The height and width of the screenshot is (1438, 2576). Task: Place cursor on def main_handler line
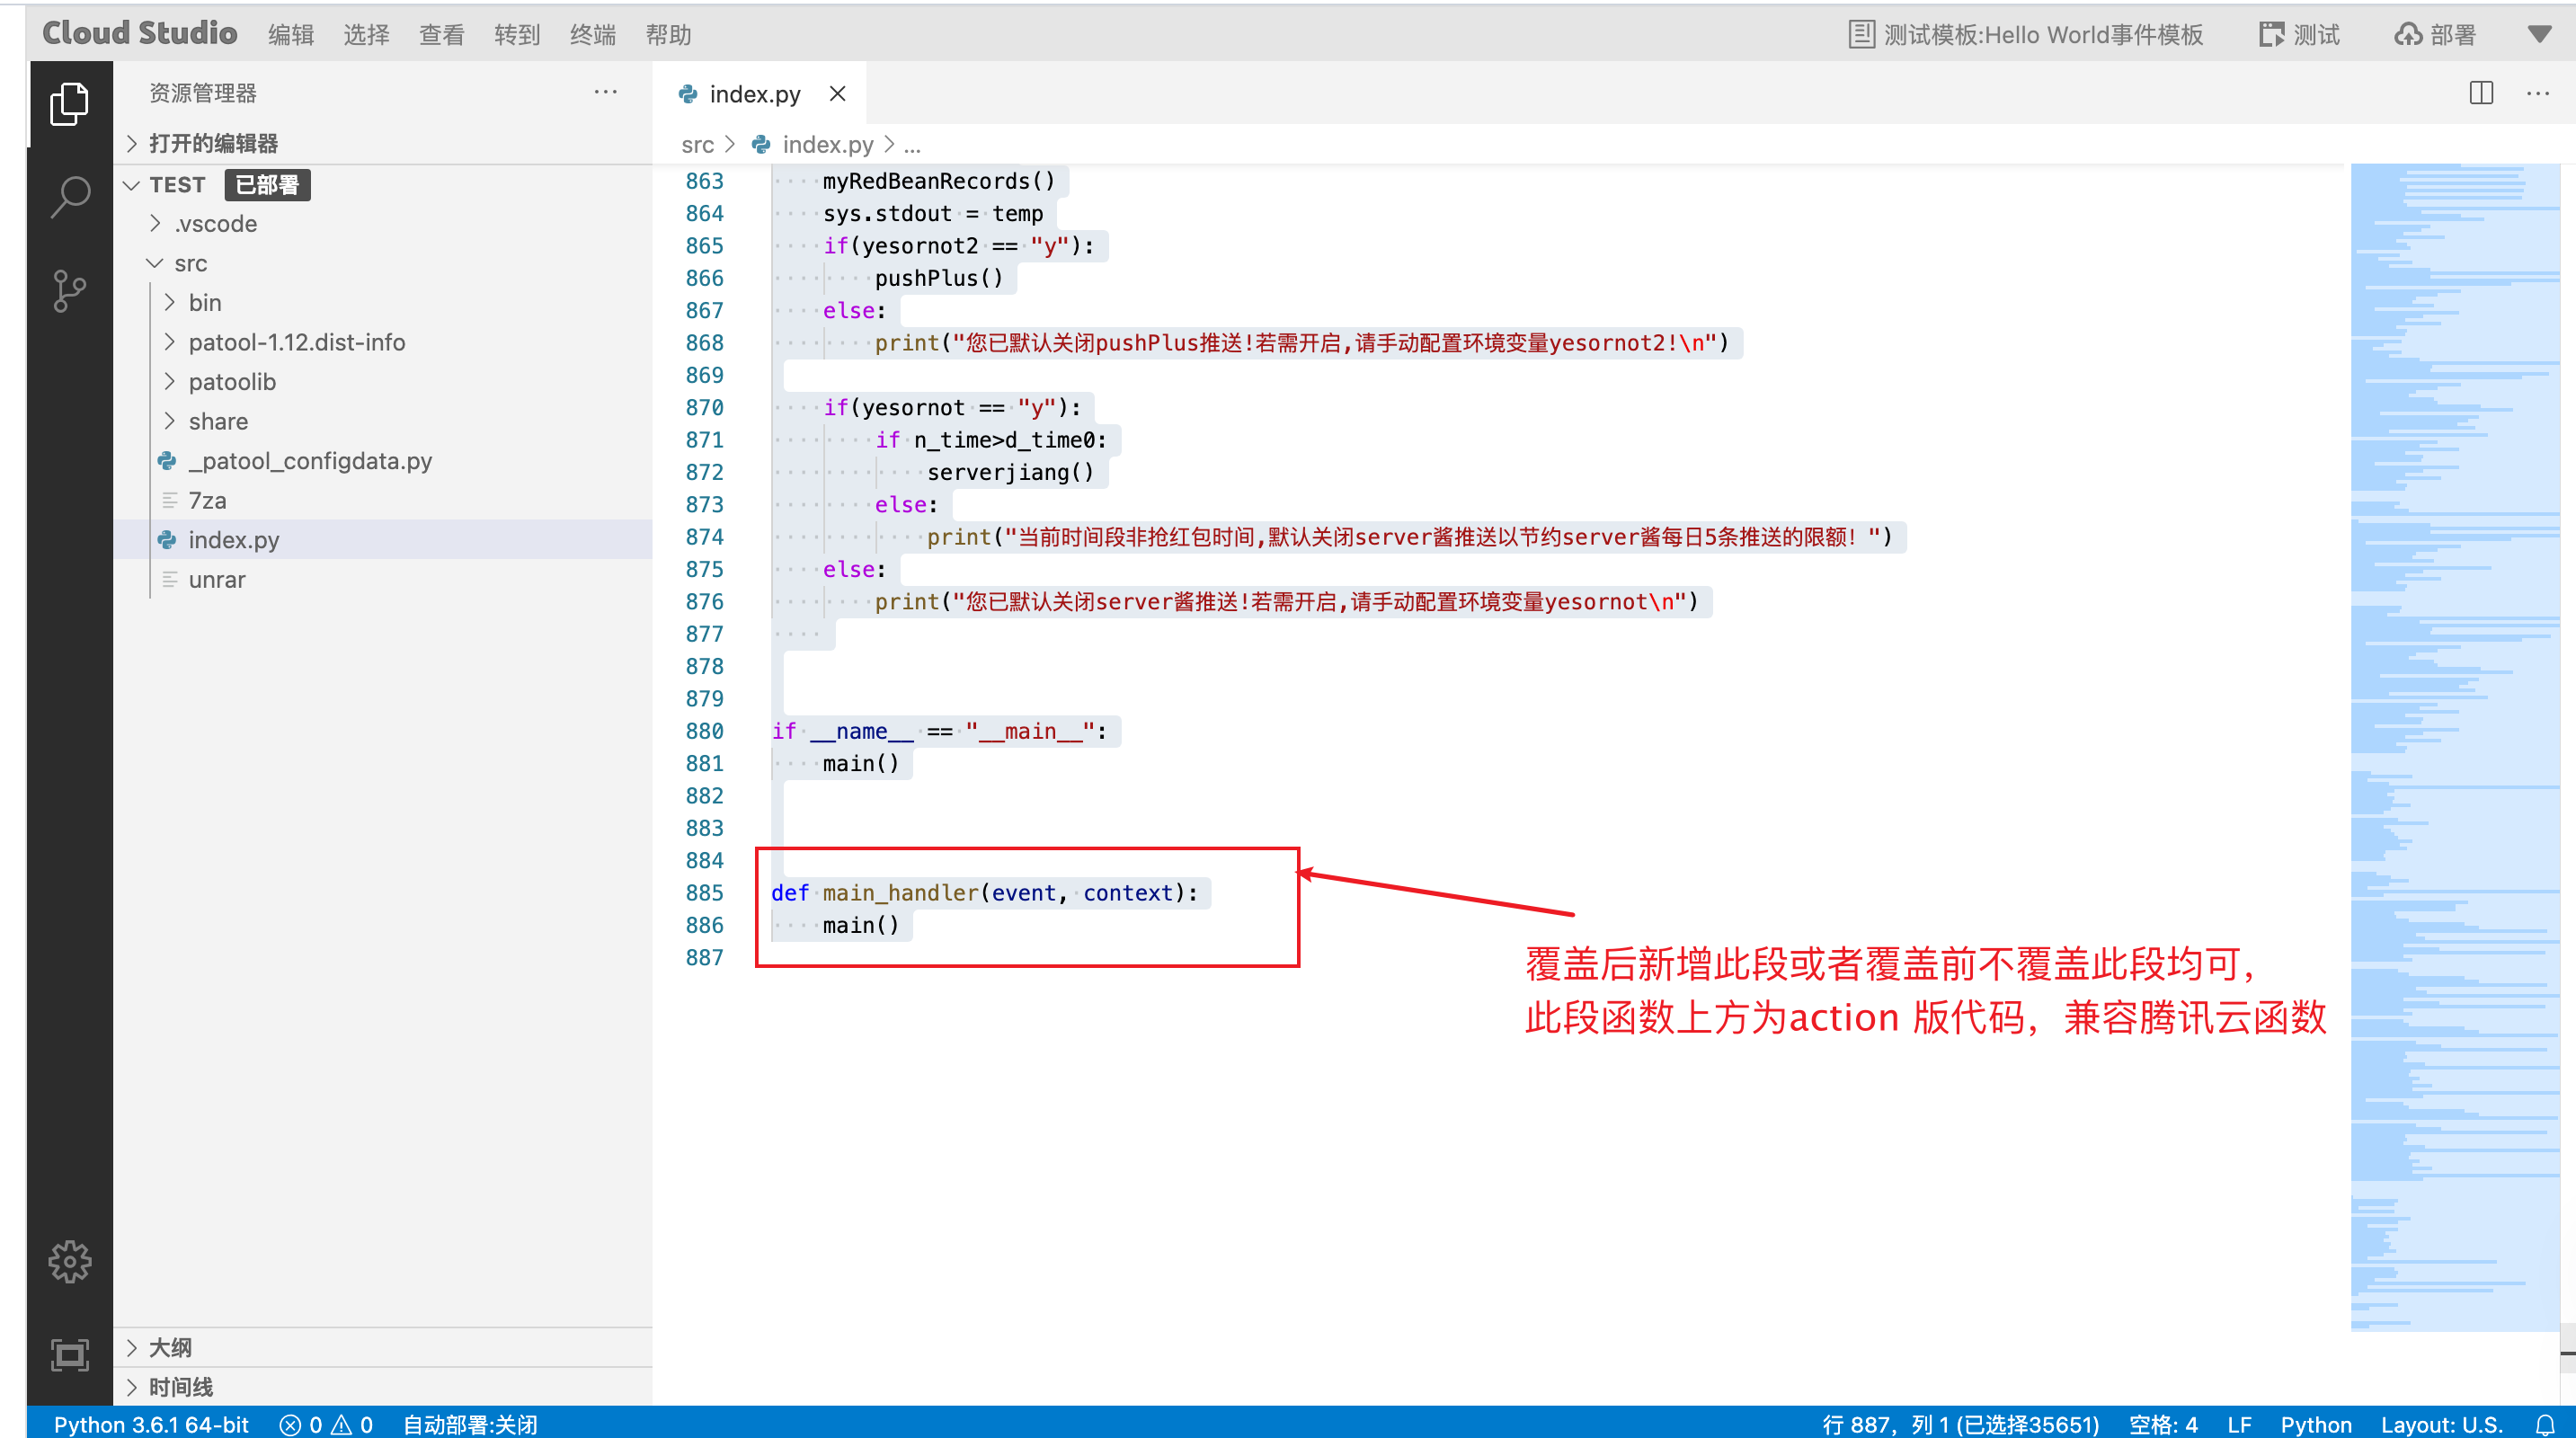coord(984,893)
